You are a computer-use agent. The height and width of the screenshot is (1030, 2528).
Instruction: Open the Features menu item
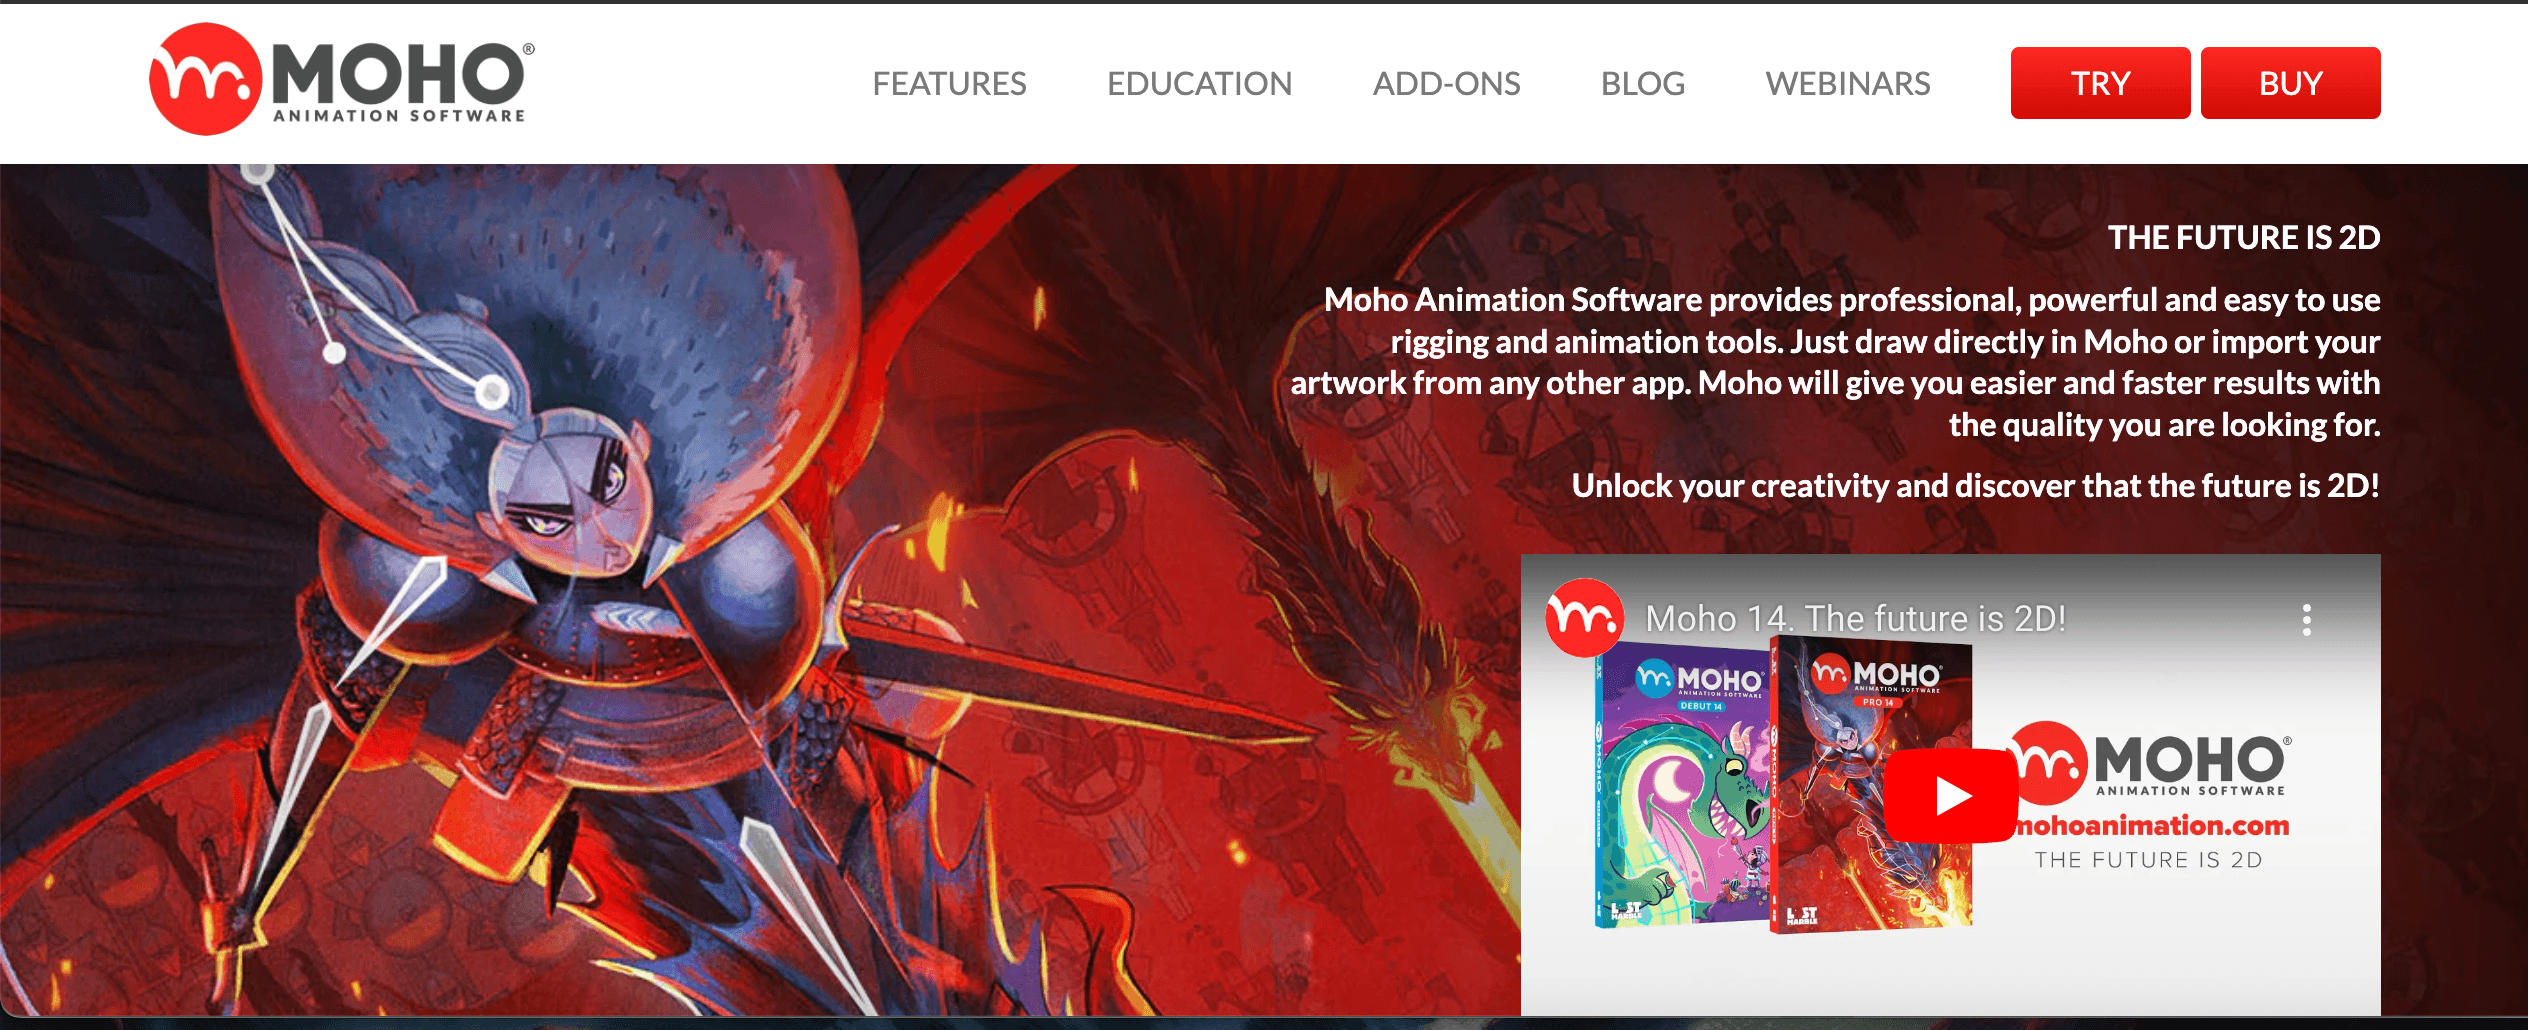949,83
